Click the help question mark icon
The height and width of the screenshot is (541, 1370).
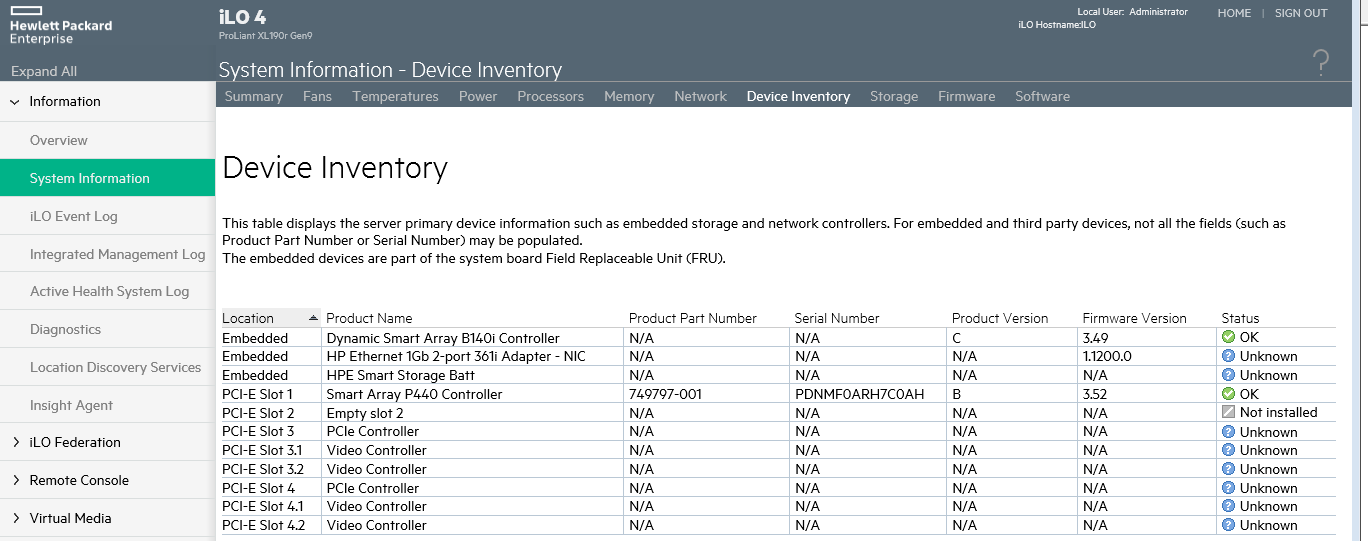1321,63
